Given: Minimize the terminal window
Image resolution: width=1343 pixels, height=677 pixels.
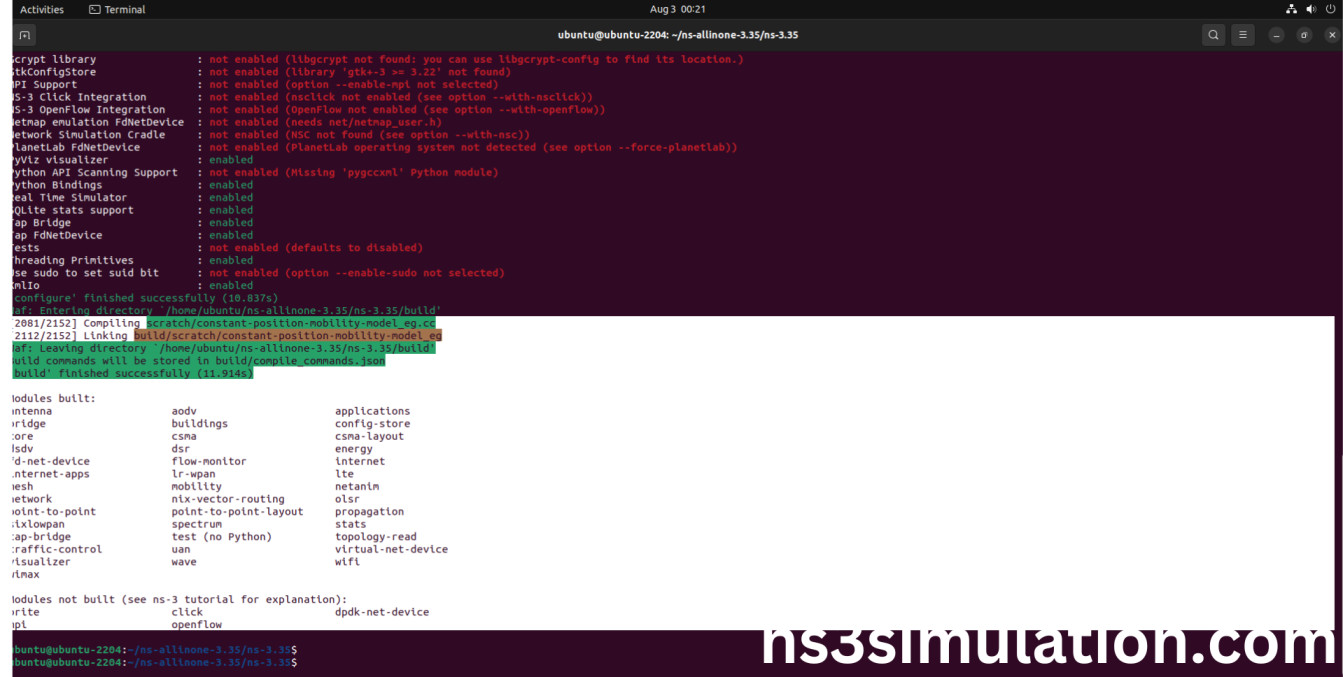Looking at the screenshot, I should [x=1277, y=35].
